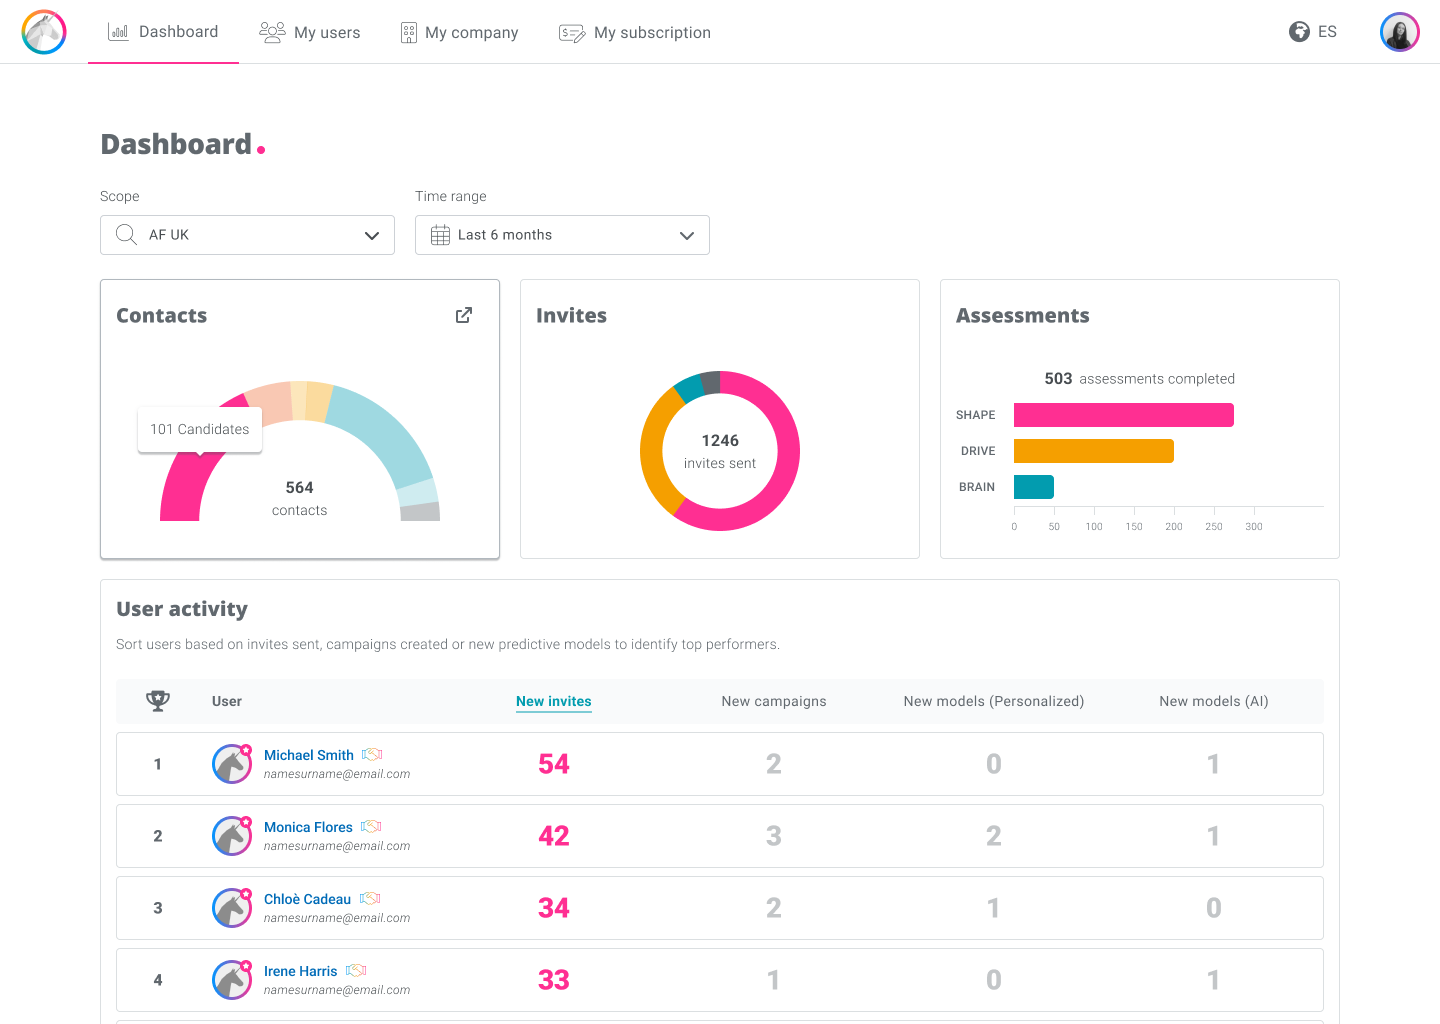Expand the AF UK scope dropdown

[247, 235]
